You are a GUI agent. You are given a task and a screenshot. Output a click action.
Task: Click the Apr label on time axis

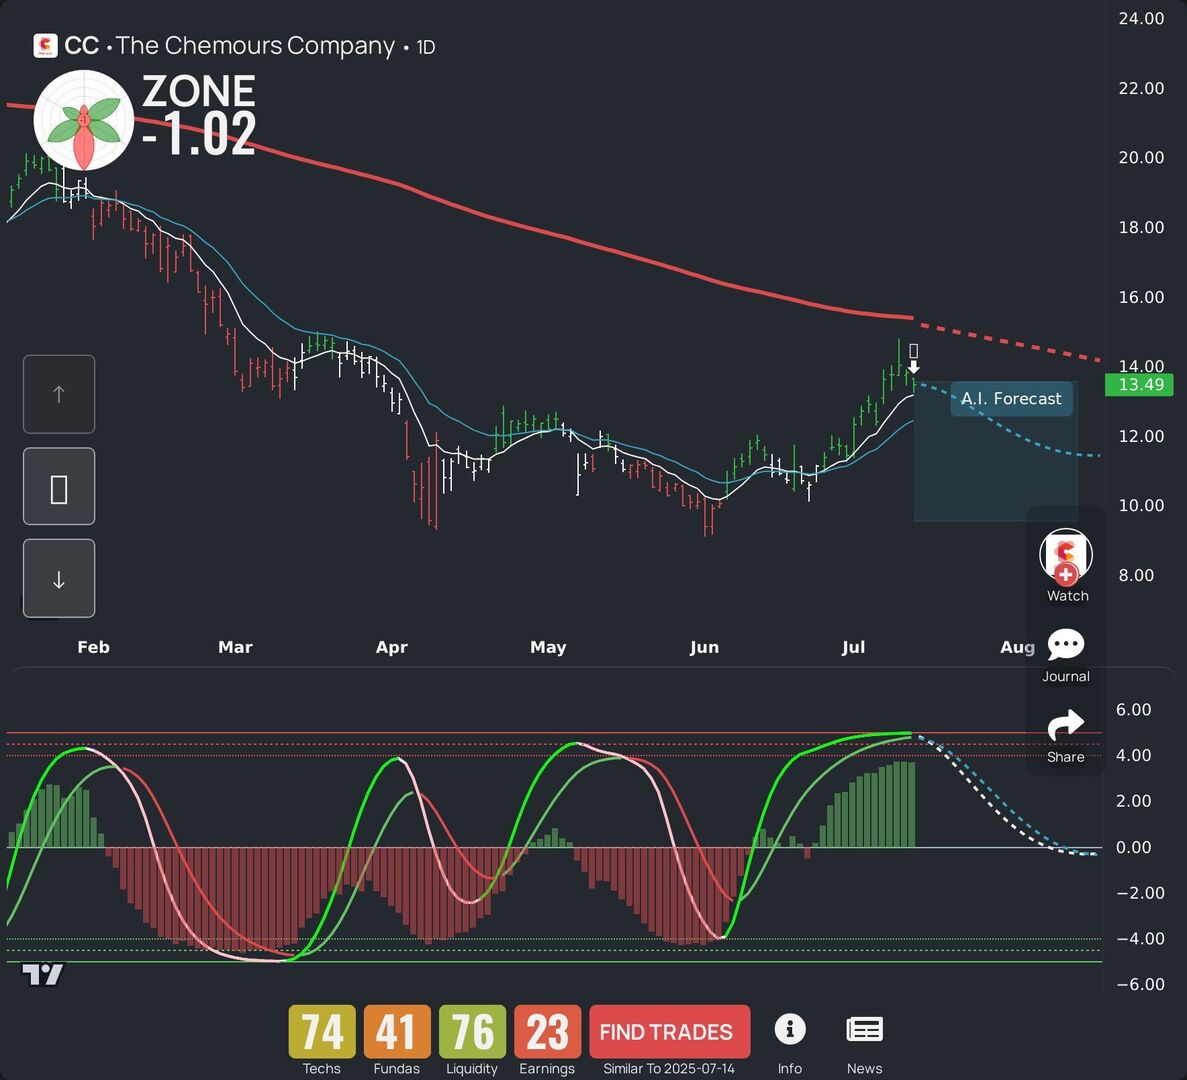click(x=391, y=647)
